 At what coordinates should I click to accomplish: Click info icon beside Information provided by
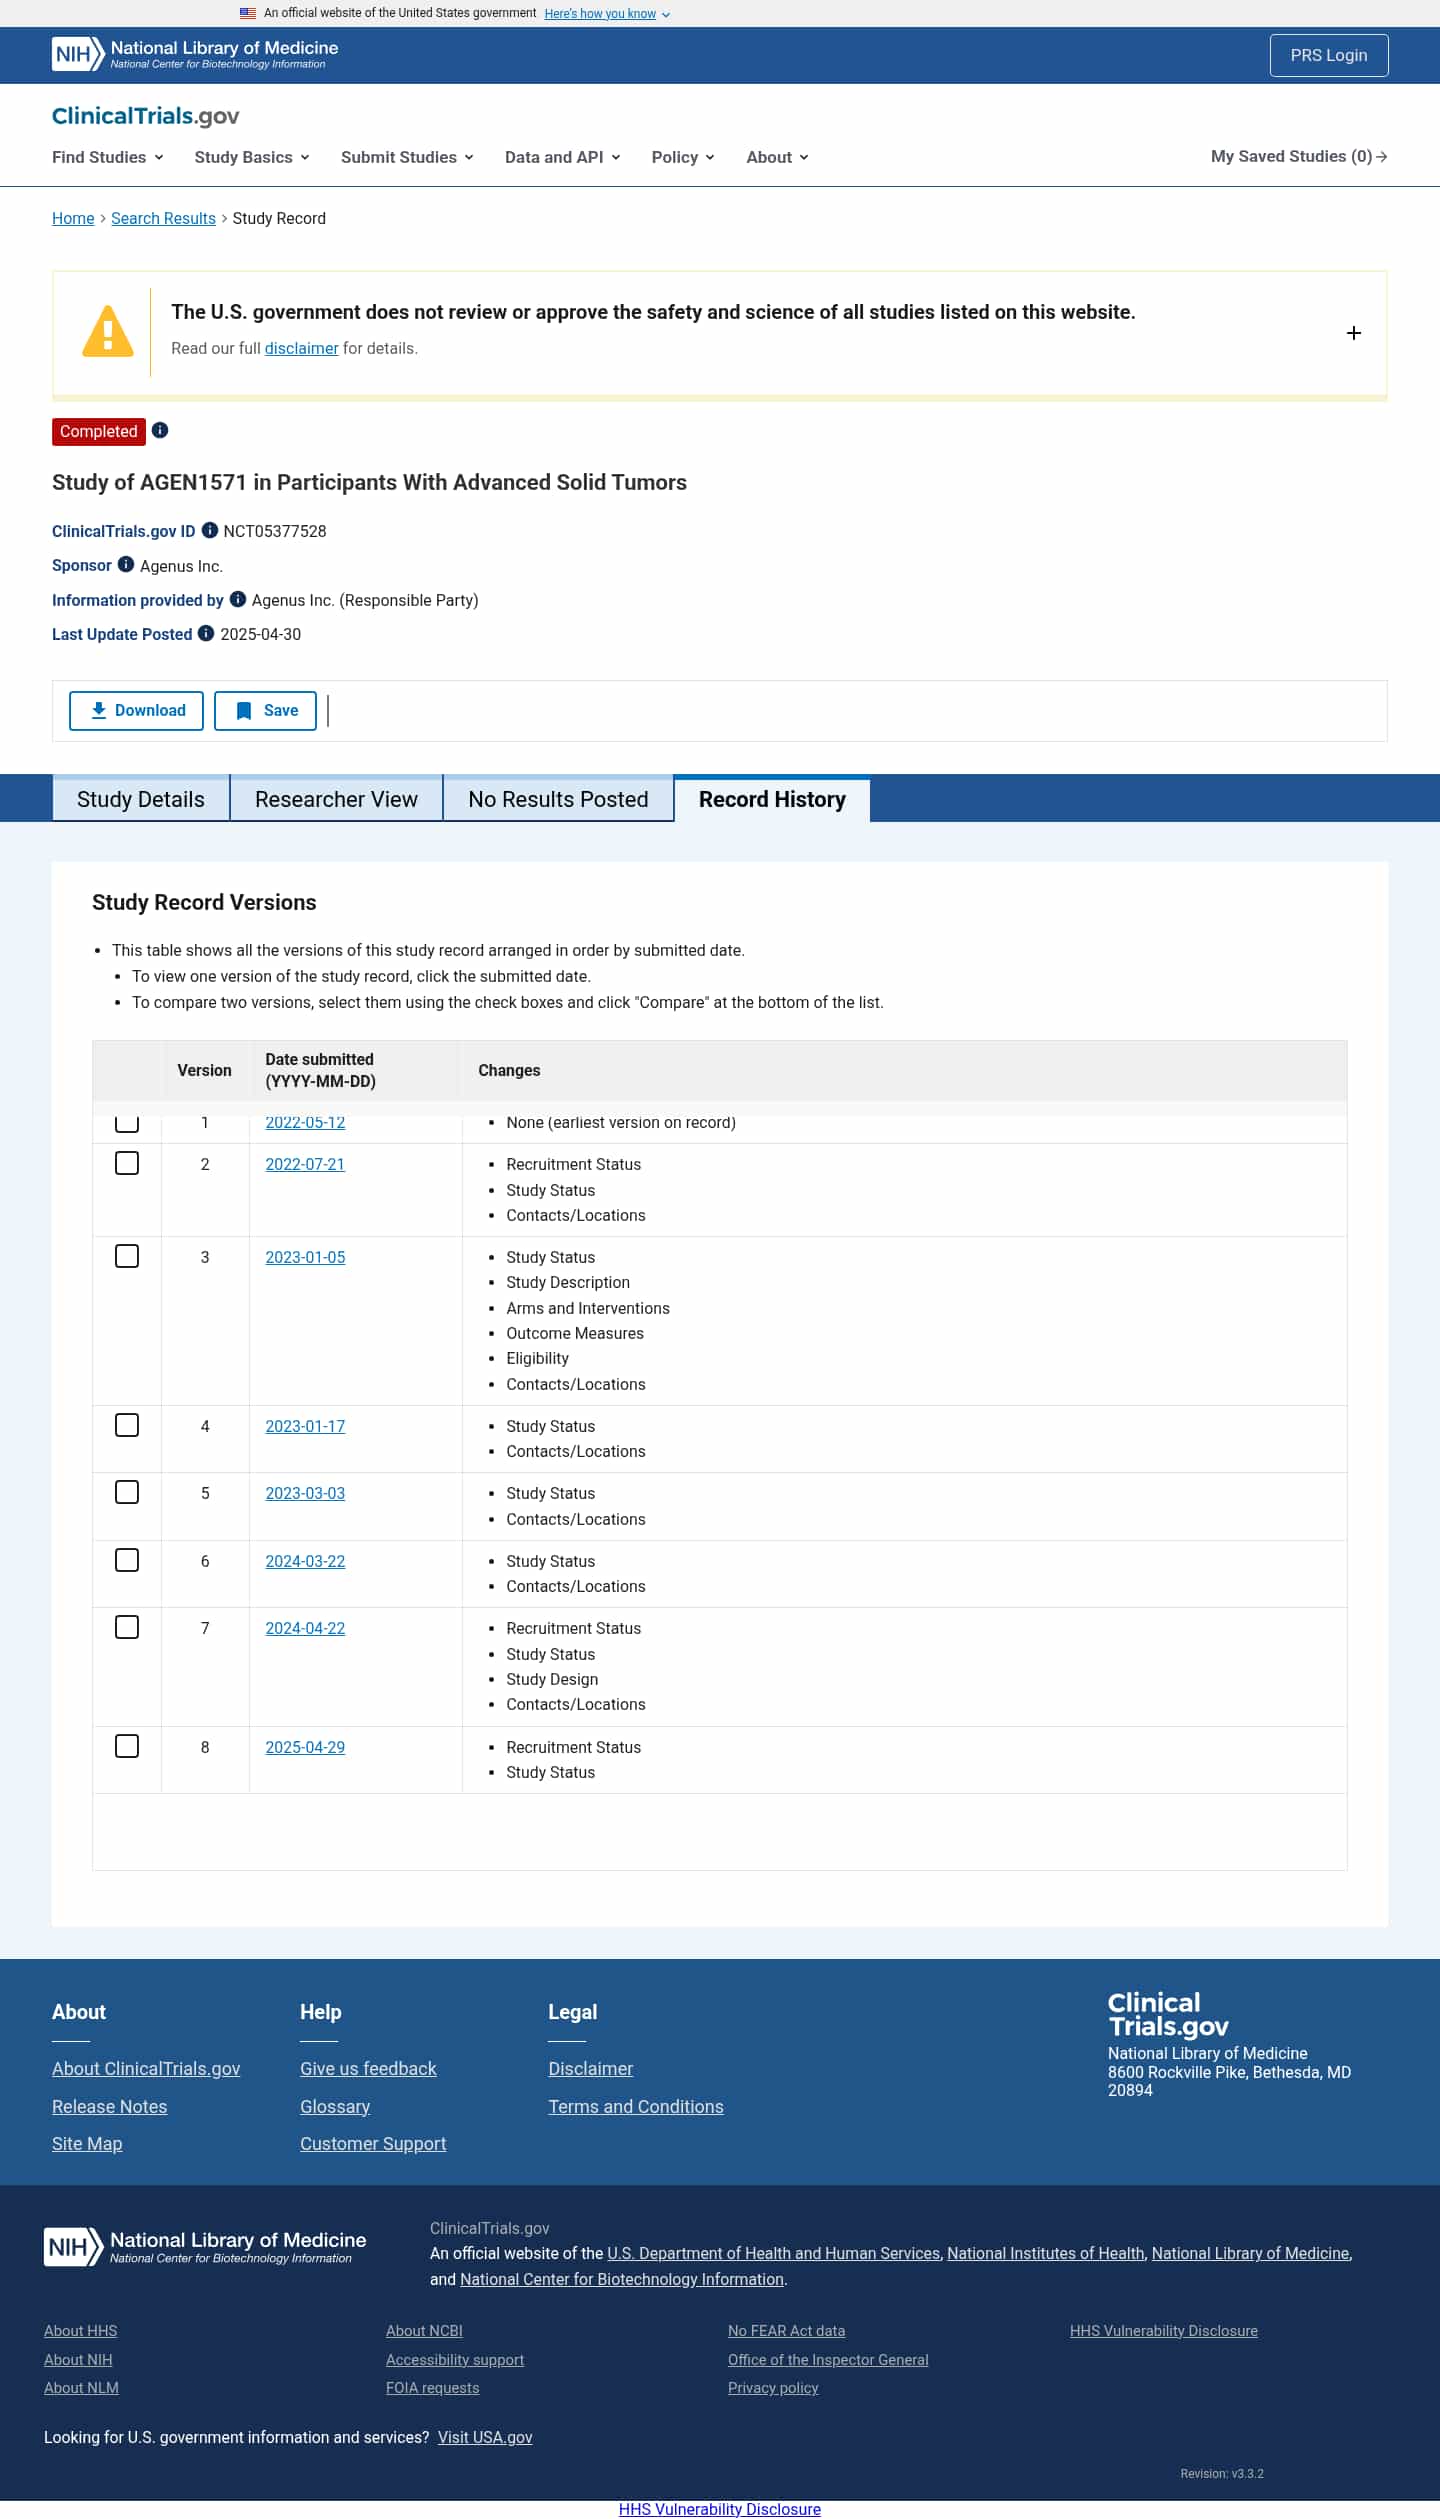pyautogui.click(x=238, y=599)
